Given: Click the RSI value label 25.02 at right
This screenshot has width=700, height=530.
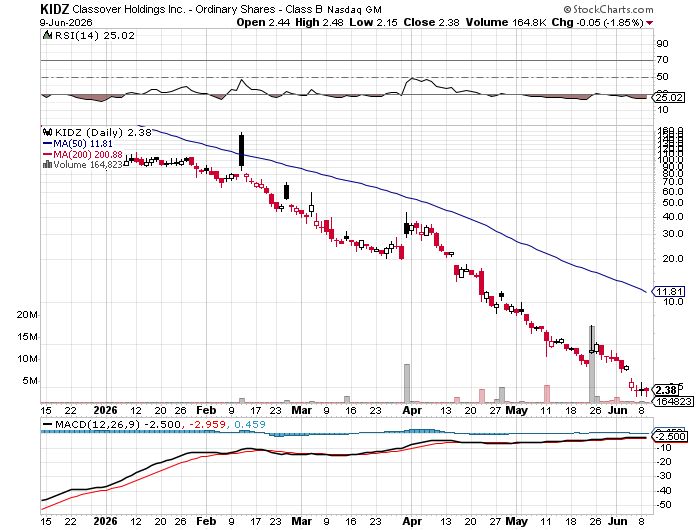Looking at the screenshot, I should (668, 97).
